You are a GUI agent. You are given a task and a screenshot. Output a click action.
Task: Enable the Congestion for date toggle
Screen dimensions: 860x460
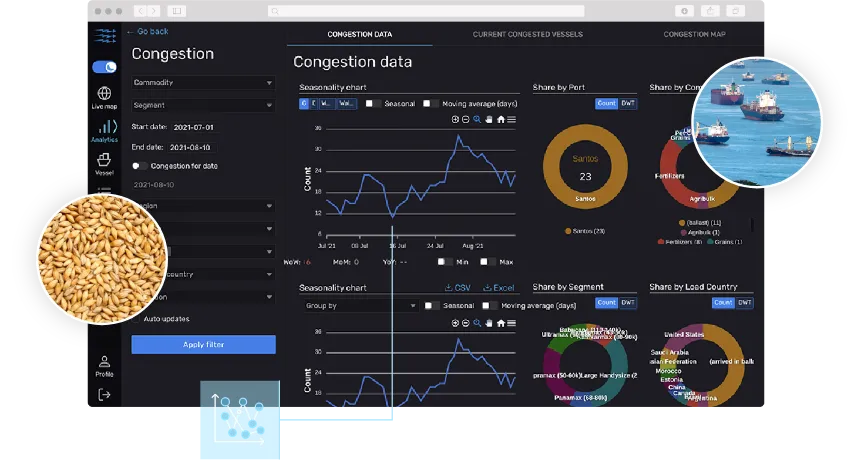140,166
